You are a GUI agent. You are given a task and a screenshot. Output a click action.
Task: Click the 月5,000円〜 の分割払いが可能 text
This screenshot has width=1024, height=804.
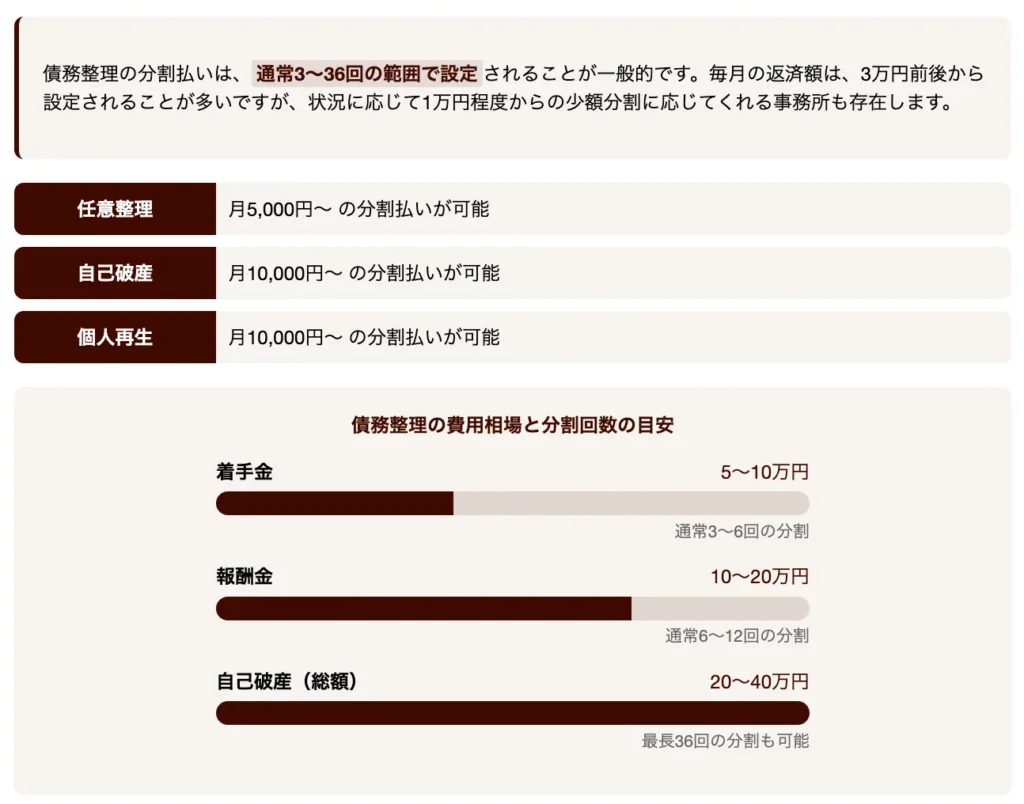(358, 209)
